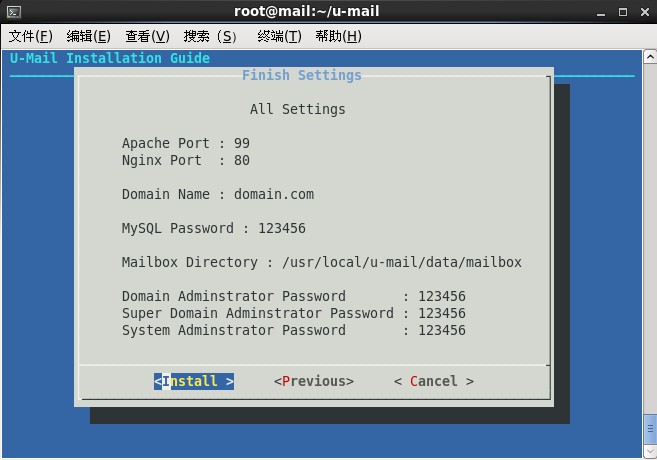Open the 搜索(S) menu

coord(210,36)
